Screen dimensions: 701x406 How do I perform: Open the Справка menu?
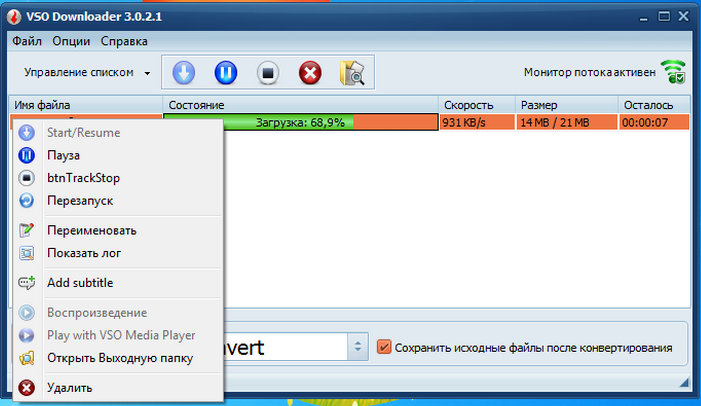(124, 41)
